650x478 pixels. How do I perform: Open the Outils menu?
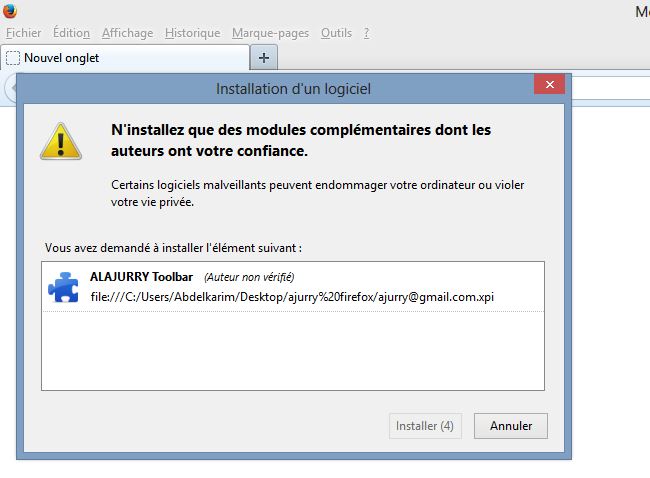click(336, 33)
